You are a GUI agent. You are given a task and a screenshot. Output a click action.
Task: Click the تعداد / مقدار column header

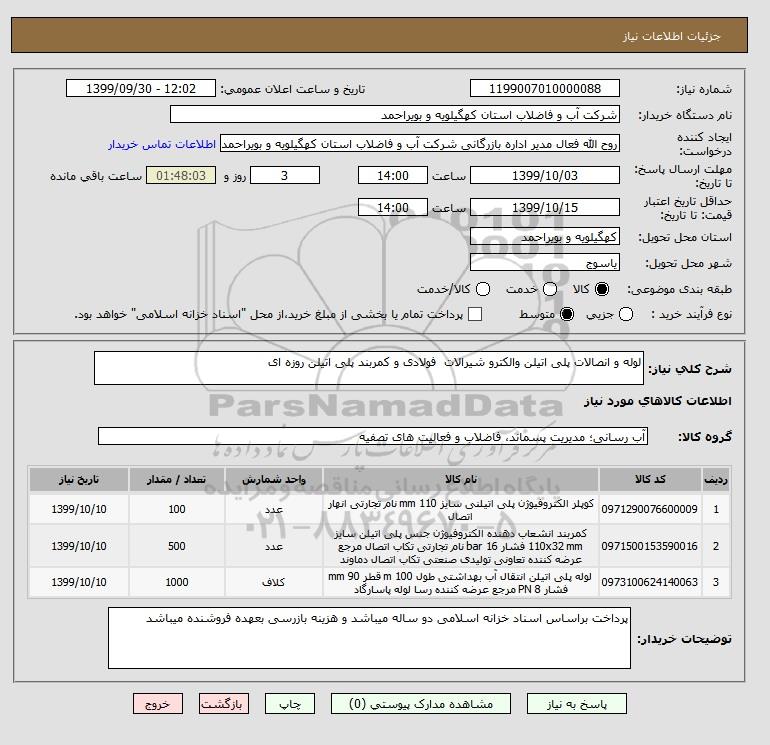tap(177, 479)
